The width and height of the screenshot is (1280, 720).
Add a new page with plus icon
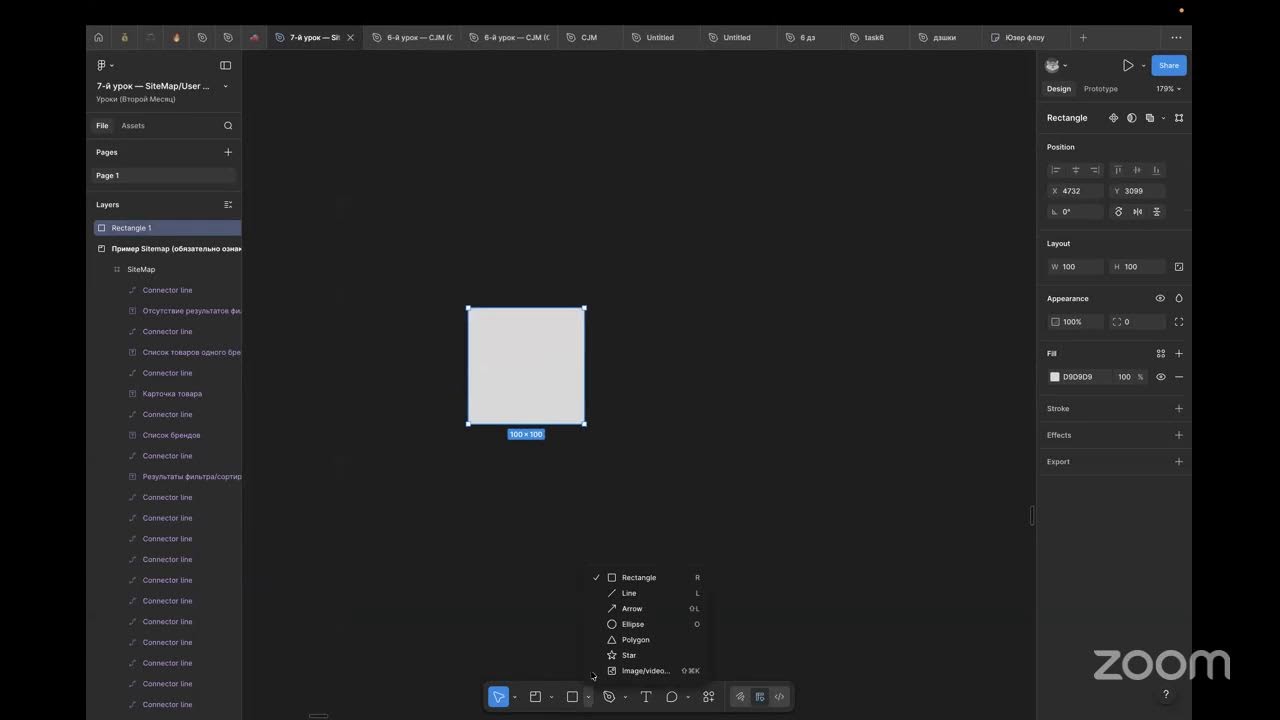(228, 152)
